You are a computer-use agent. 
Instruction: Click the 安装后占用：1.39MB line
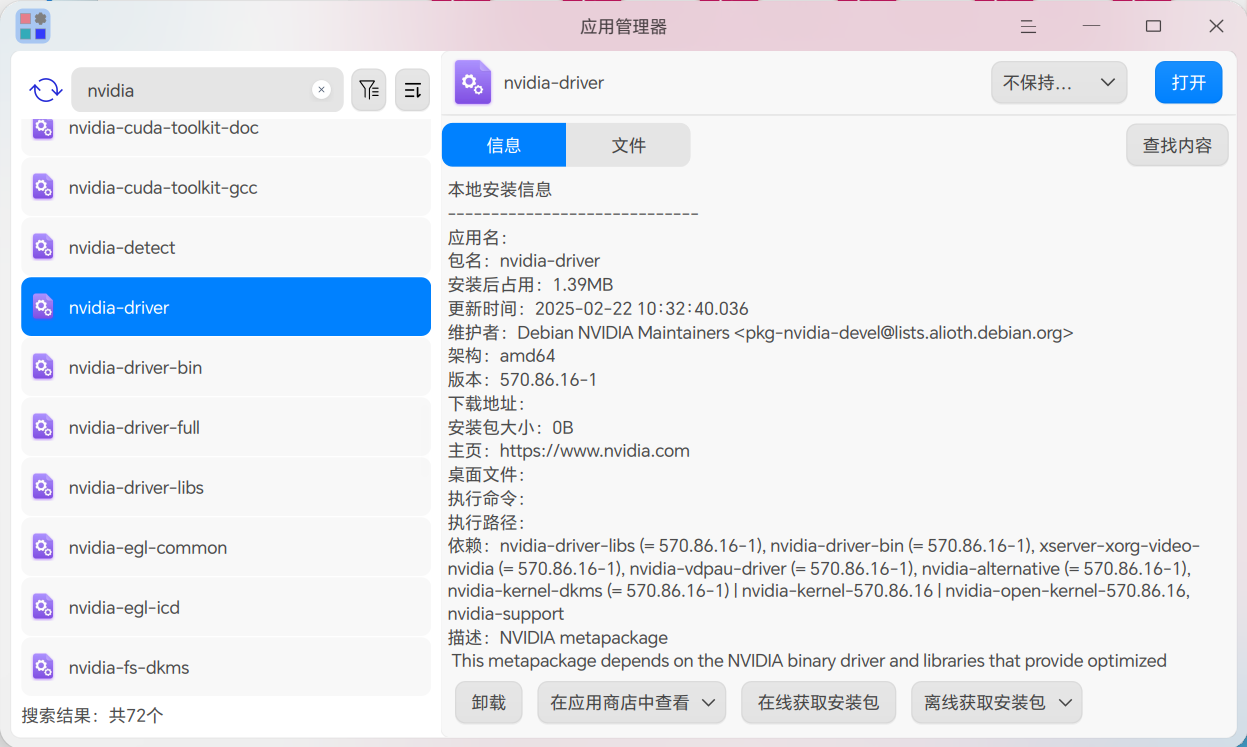(530, 285)
